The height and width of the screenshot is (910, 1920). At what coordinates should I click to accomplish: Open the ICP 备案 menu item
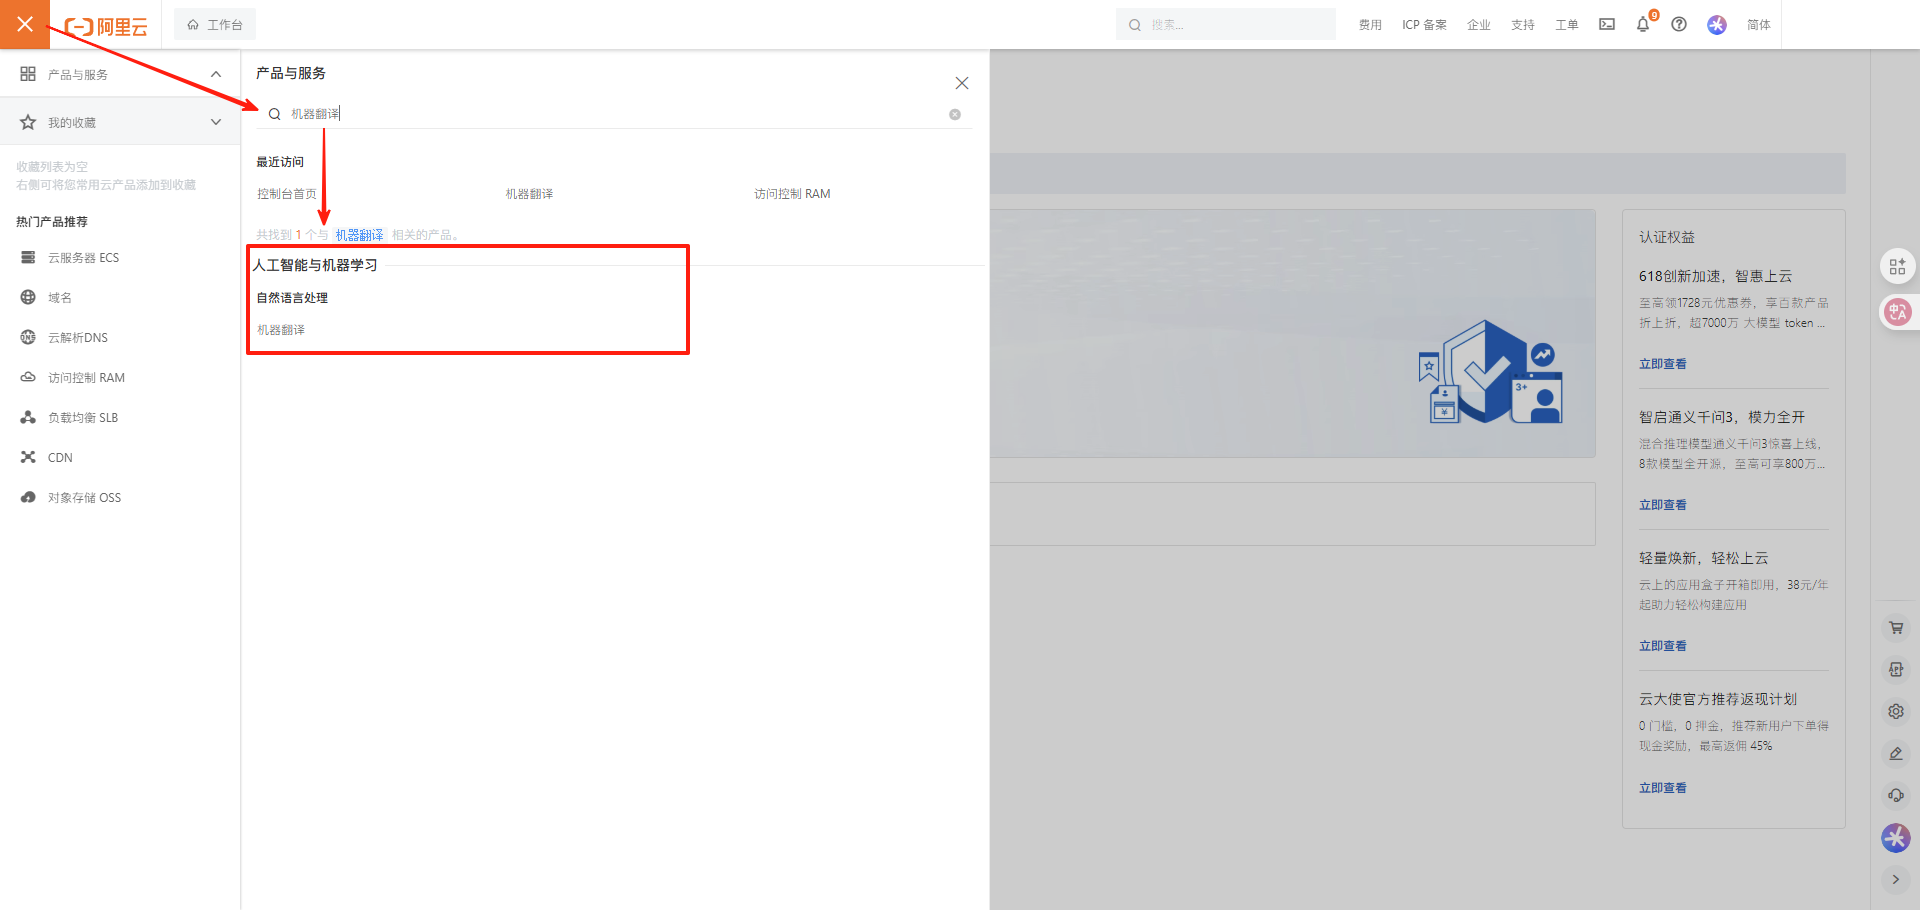tap(1424, 25)
